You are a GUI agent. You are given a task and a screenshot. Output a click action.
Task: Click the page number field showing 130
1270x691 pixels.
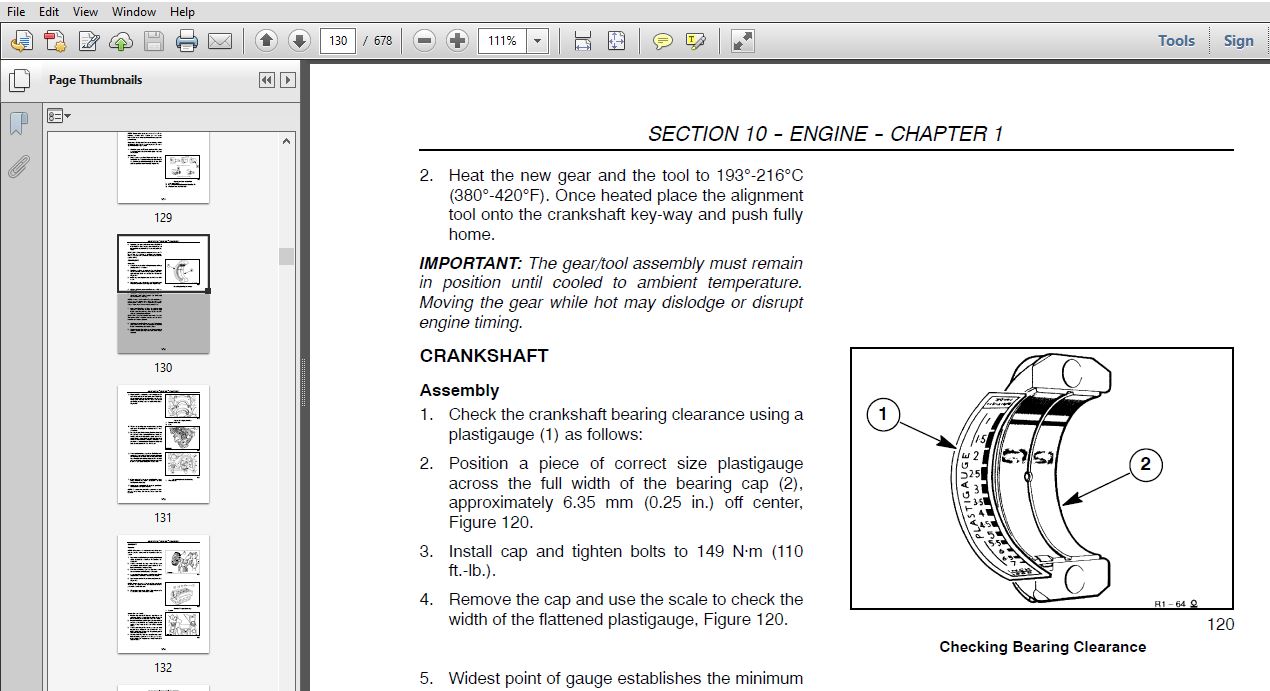pyautogui.click(x=338, y=41)
